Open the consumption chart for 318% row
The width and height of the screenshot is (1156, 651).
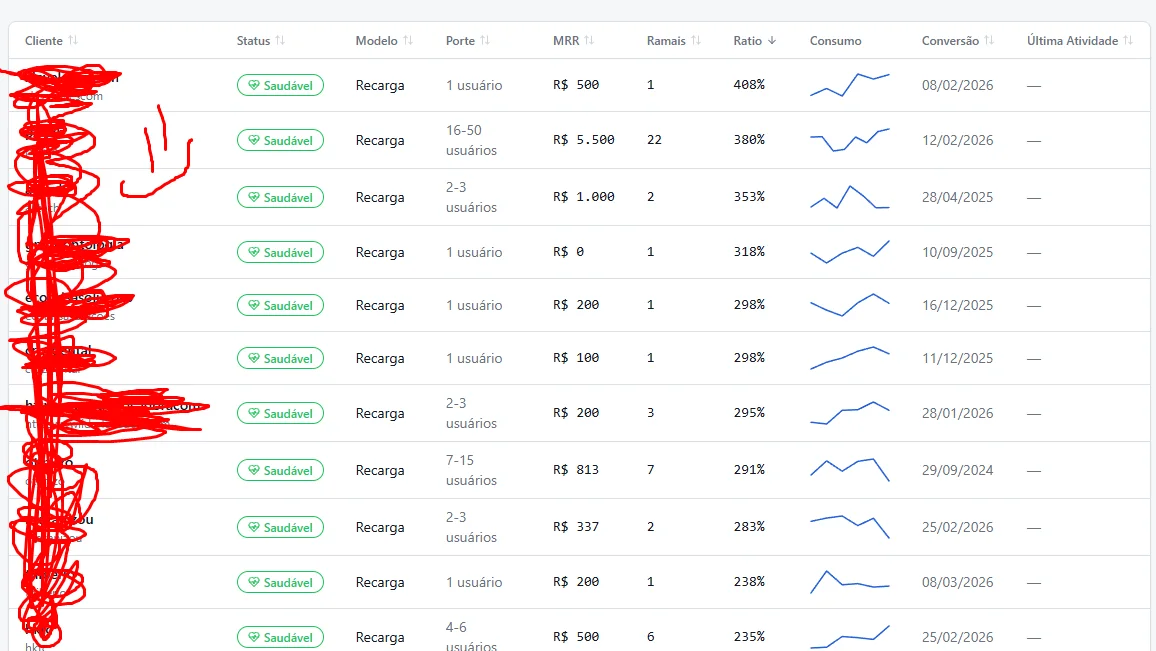point(850,251)
